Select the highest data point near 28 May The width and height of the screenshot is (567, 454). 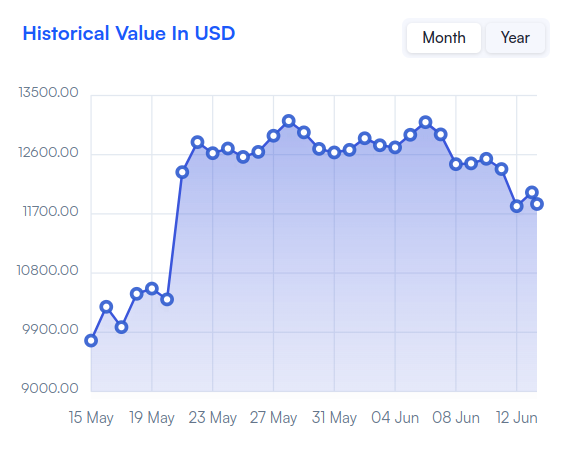[x=289, y=121]
